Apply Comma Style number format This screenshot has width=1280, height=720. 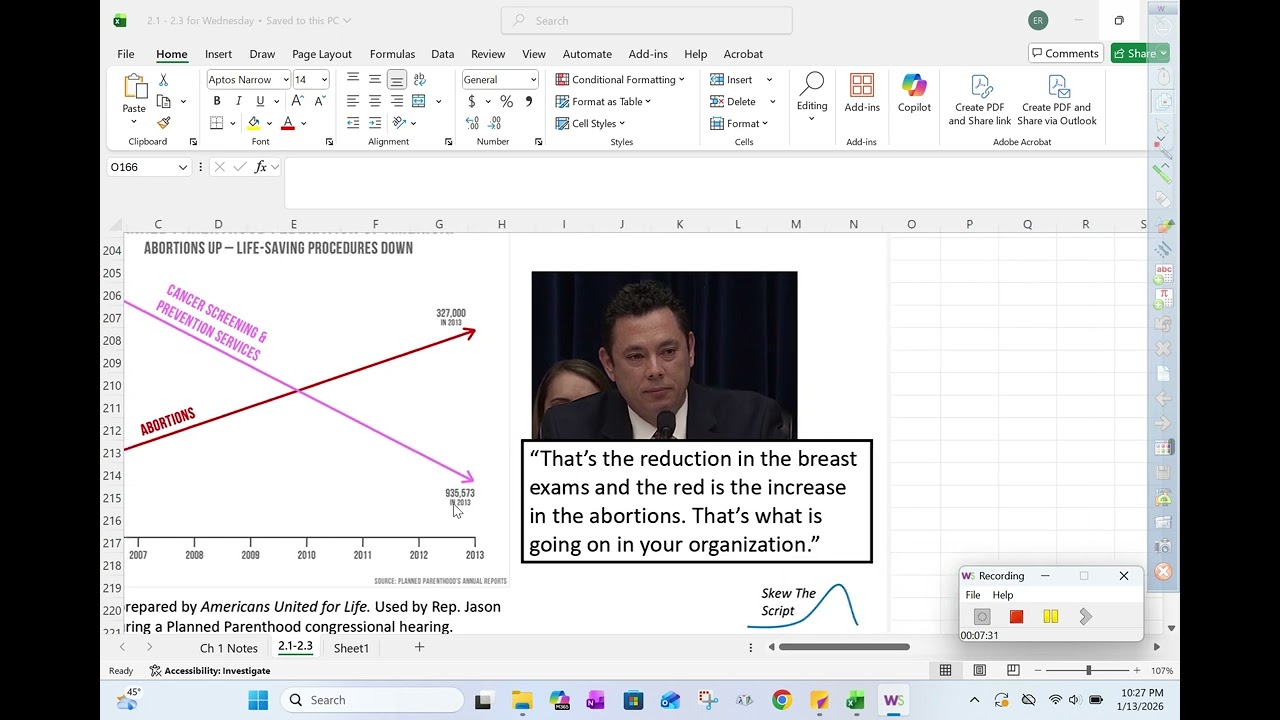point(529,101)
